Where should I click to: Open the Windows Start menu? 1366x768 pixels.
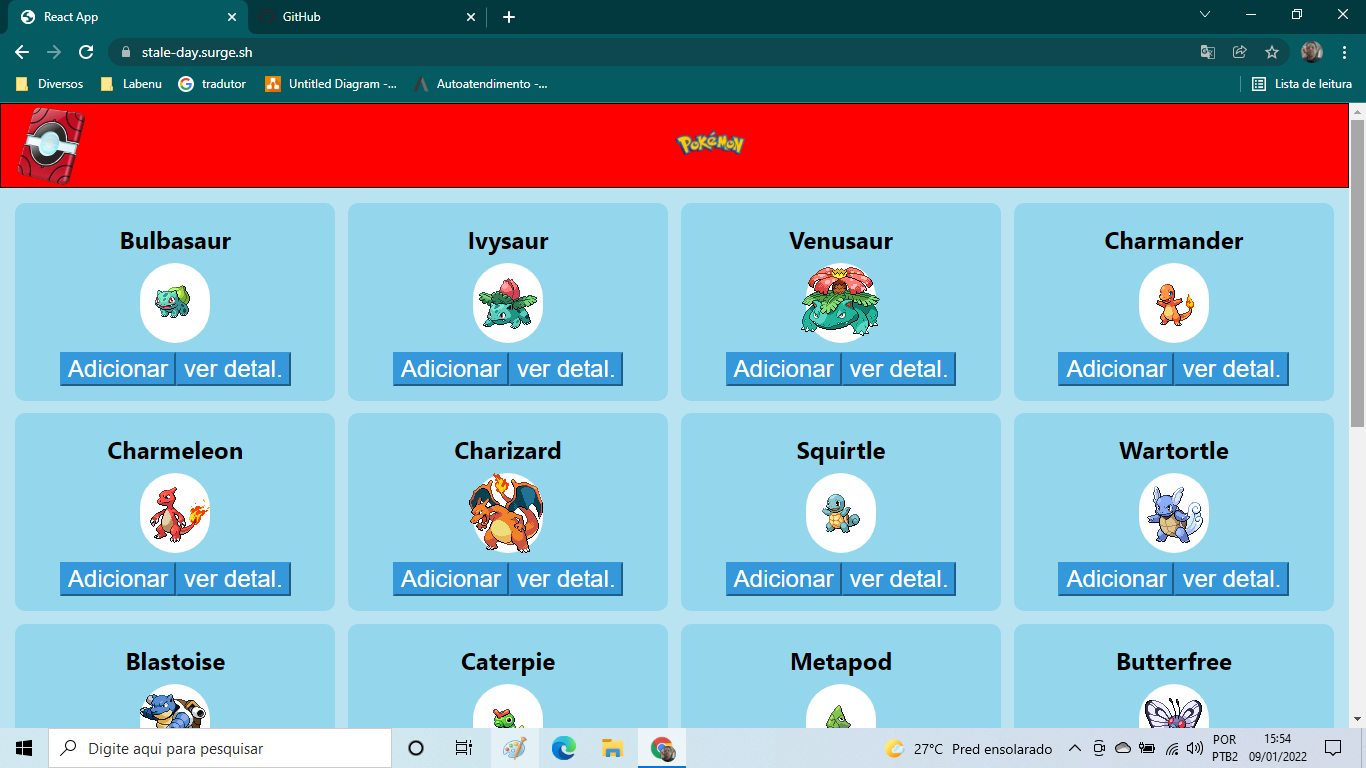pos(24,748)
